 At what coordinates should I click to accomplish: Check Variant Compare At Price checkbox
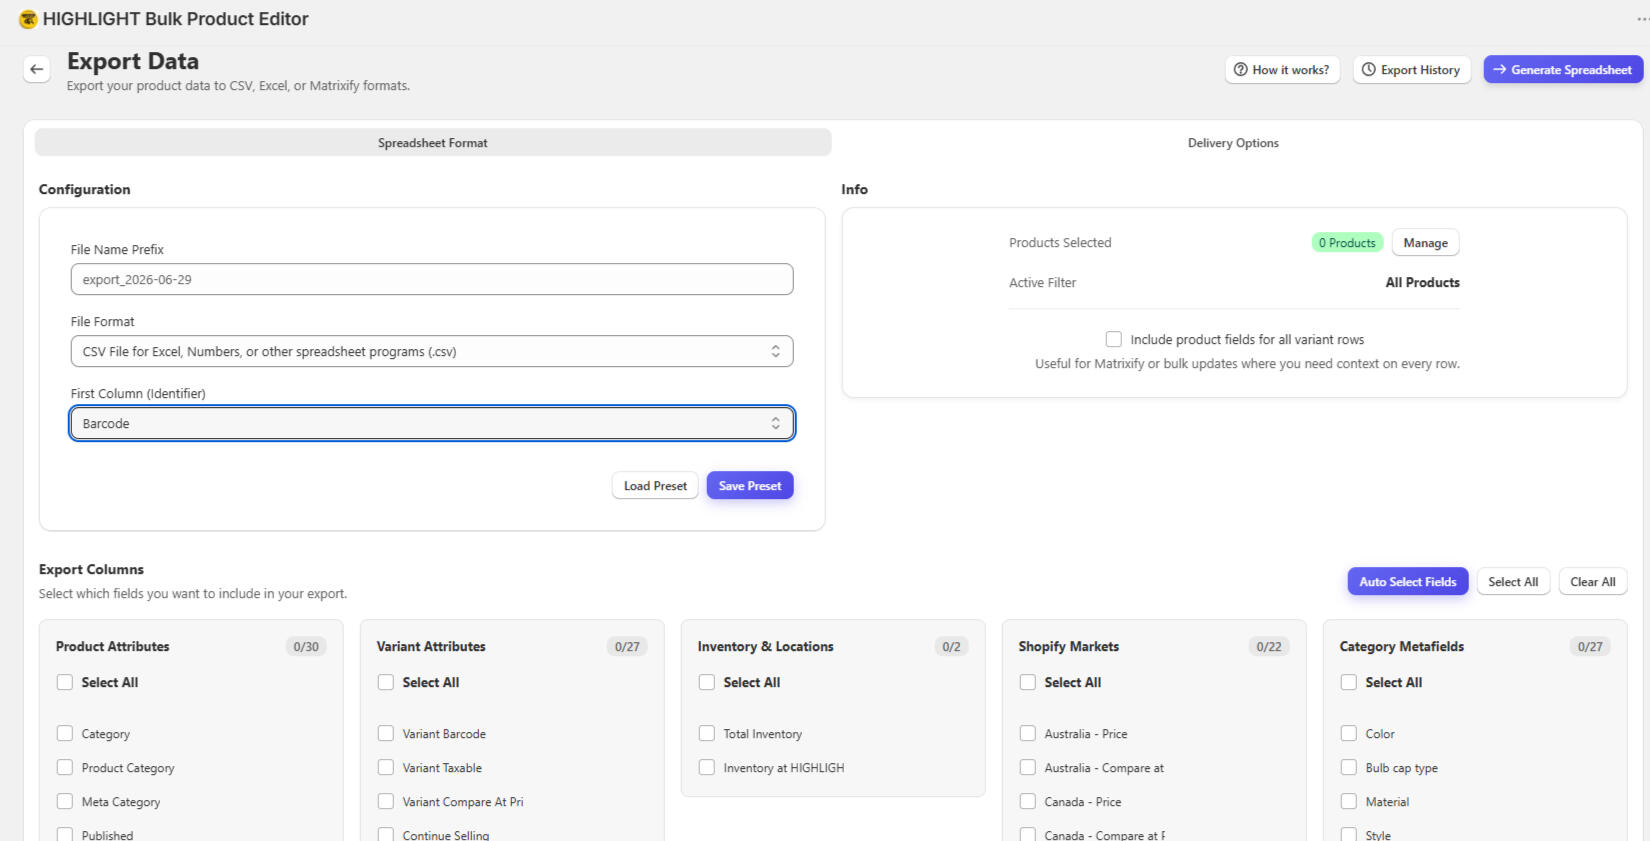386,801
